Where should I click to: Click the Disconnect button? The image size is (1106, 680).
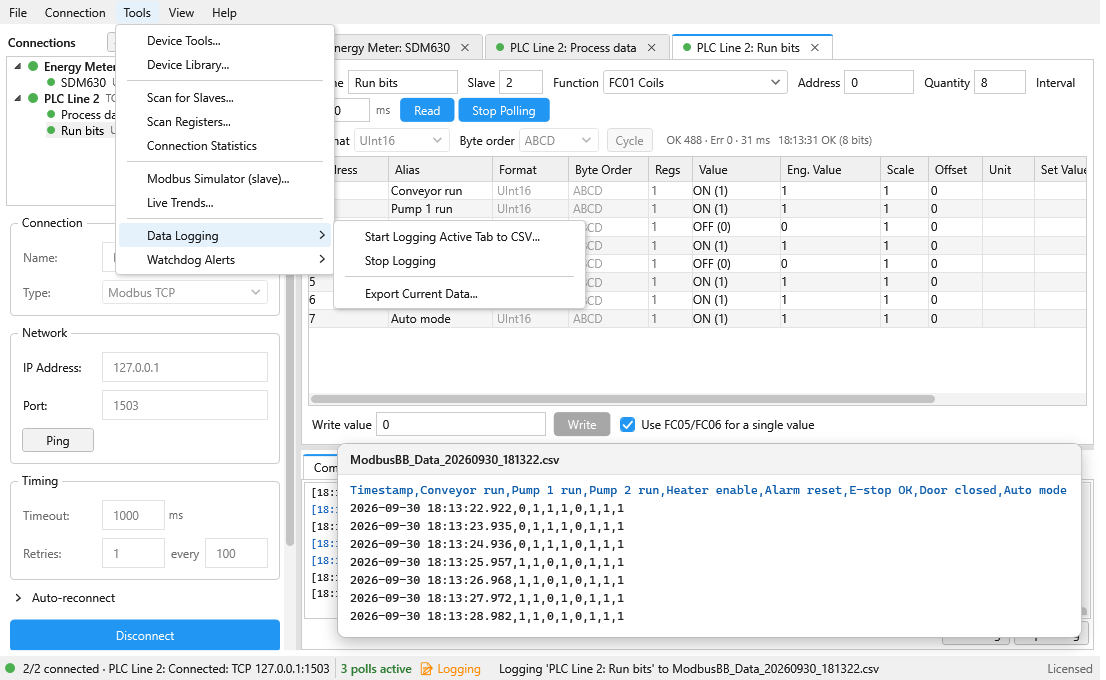point(145,636)
